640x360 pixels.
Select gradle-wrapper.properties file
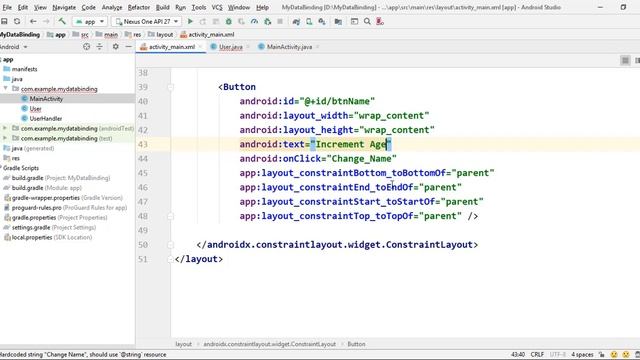(x=67, y=198)
